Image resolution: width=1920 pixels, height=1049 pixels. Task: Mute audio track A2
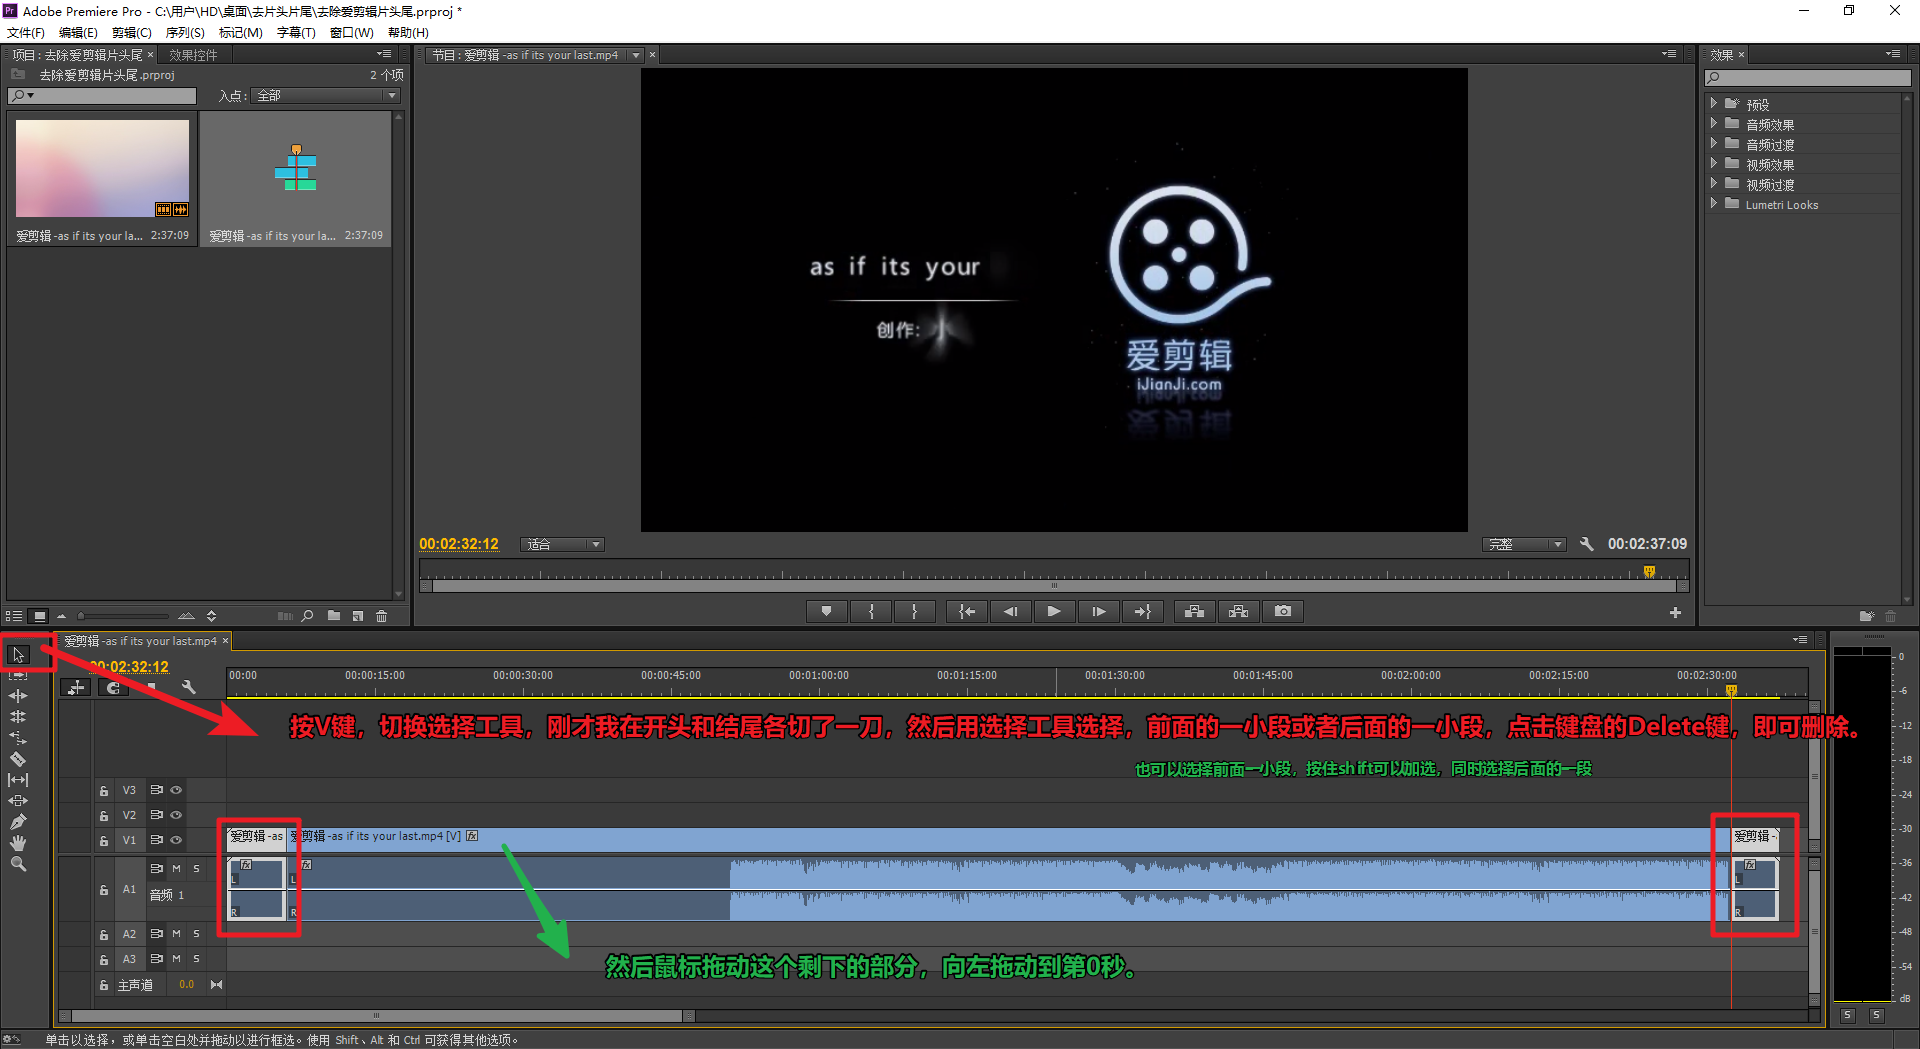coord(176,934)
